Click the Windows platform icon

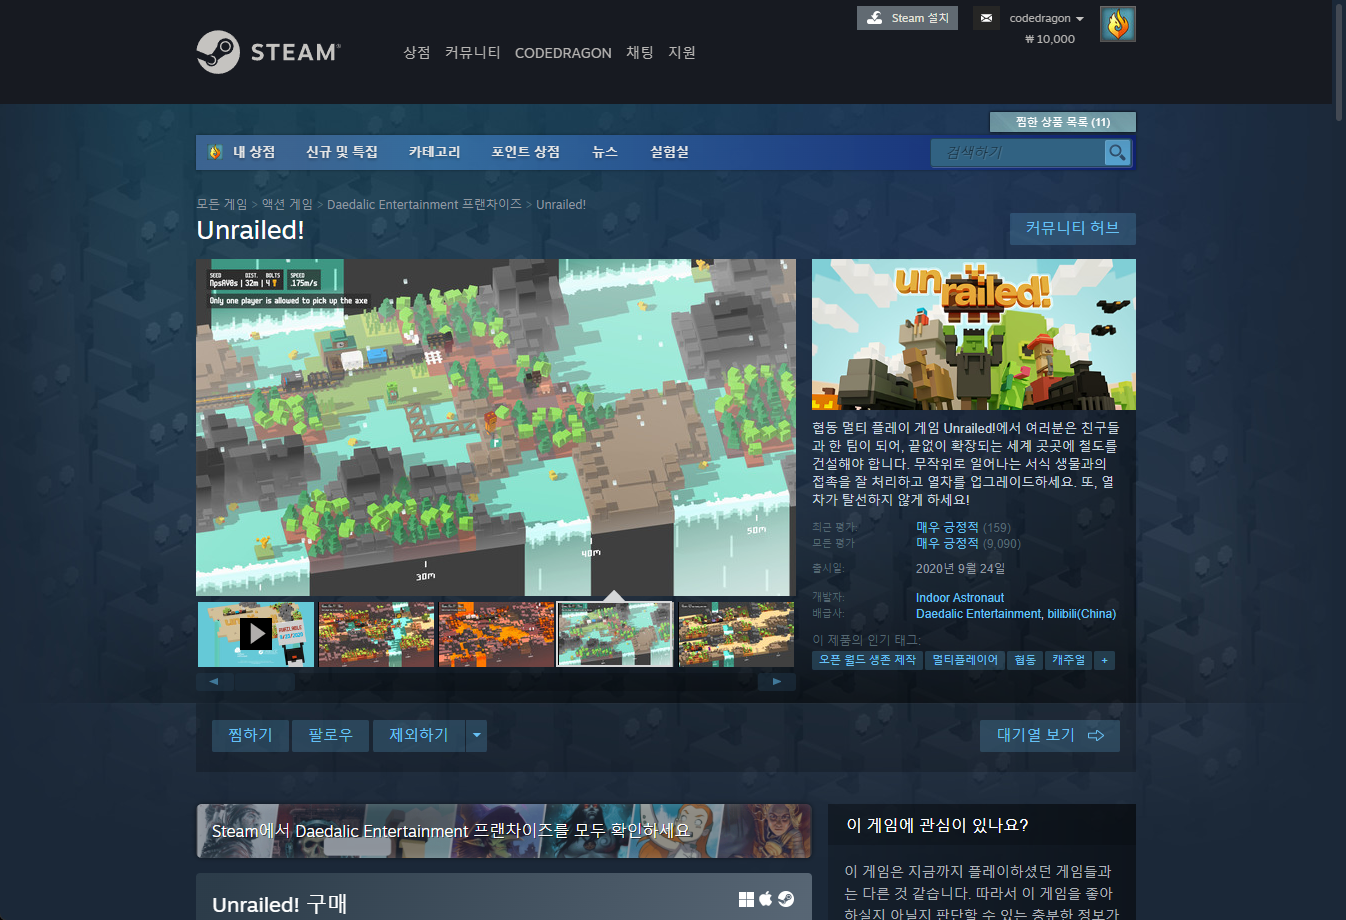pos(746,899)
